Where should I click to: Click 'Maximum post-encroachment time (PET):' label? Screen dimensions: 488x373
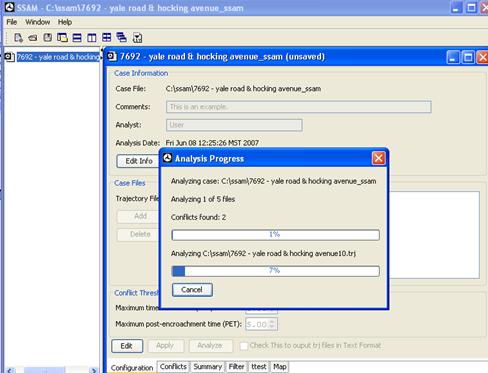coord(178,324)
